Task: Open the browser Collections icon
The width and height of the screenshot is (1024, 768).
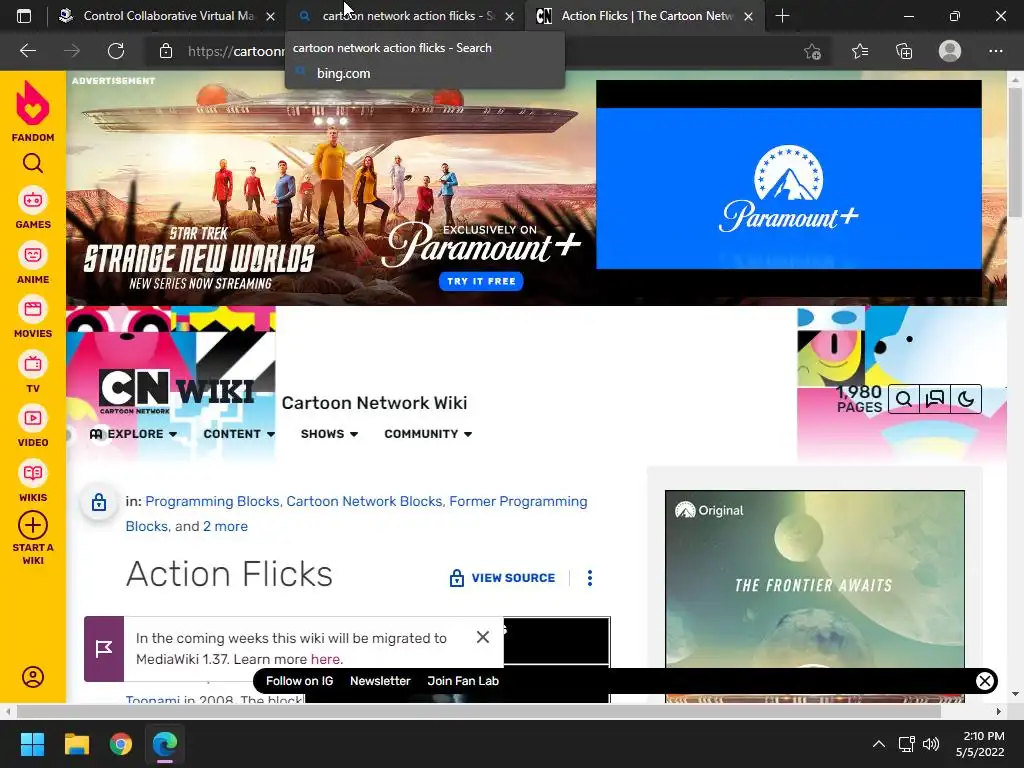Action: pyautogui.click(x=904, y=51)
